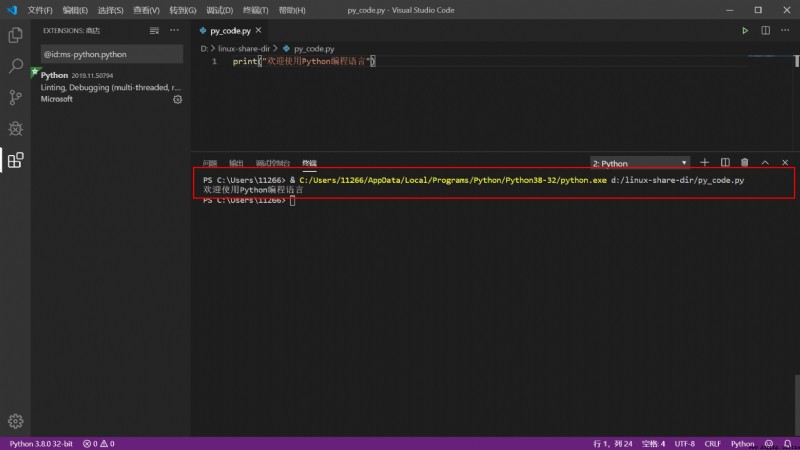Image resolution: width=800 pixels, height=450 pixels.
Task: Select Python 3.8.0 32-bit interpreter in status bar
Action: click(x=41, y=444)
